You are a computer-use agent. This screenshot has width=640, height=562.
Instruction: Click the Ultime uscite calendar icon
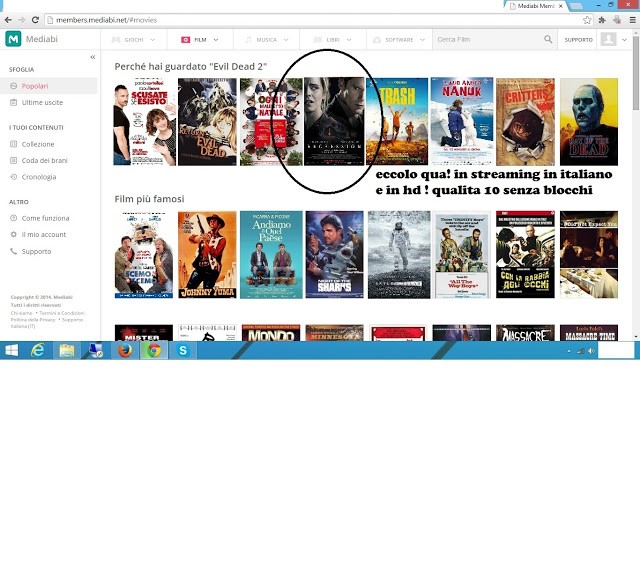pyautogui.click(x=13, y=102)
